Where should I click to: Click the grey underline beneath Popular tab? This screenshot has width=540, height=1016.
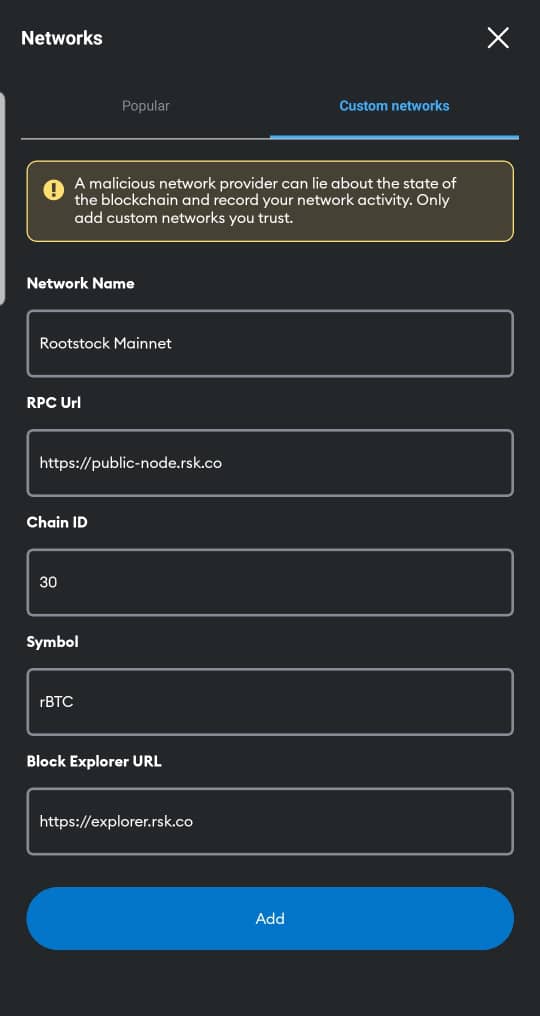click(146, 138)
